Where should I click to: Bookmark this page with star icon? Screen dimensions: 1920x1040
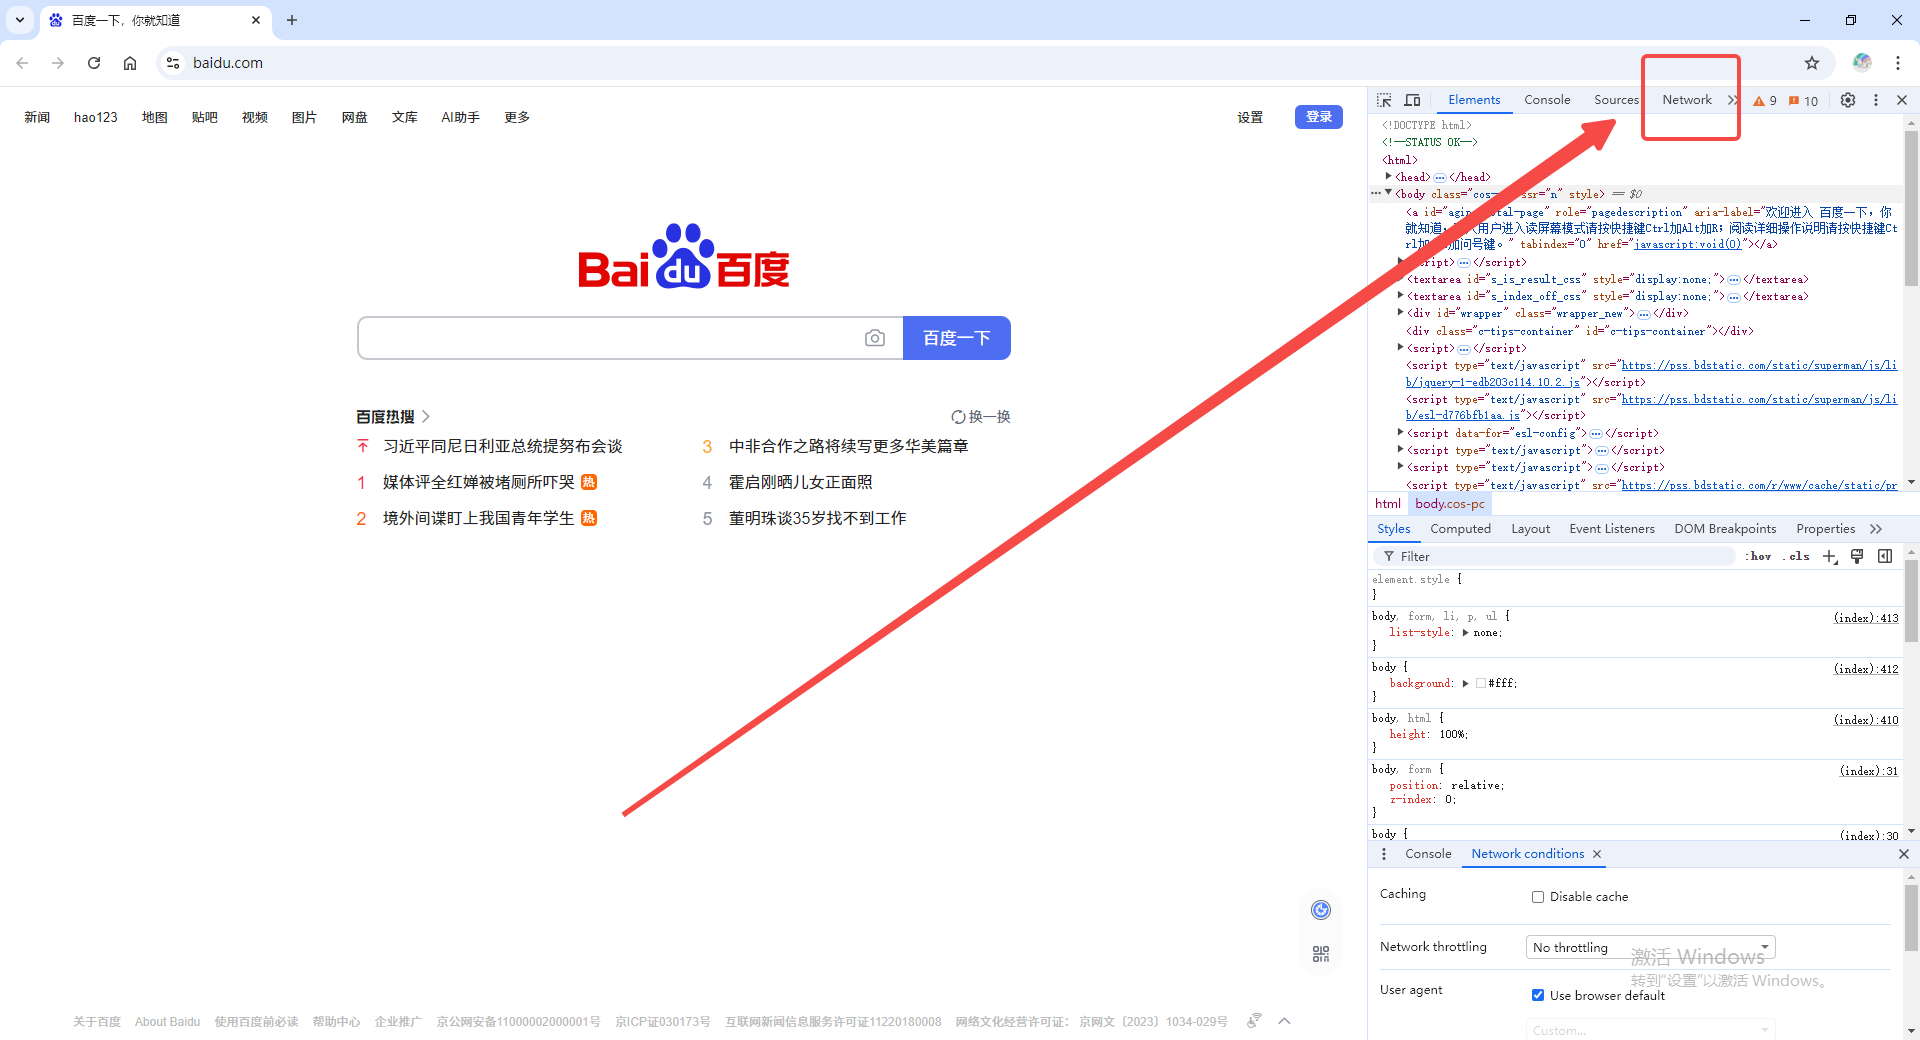click(x=1812, y=63)
